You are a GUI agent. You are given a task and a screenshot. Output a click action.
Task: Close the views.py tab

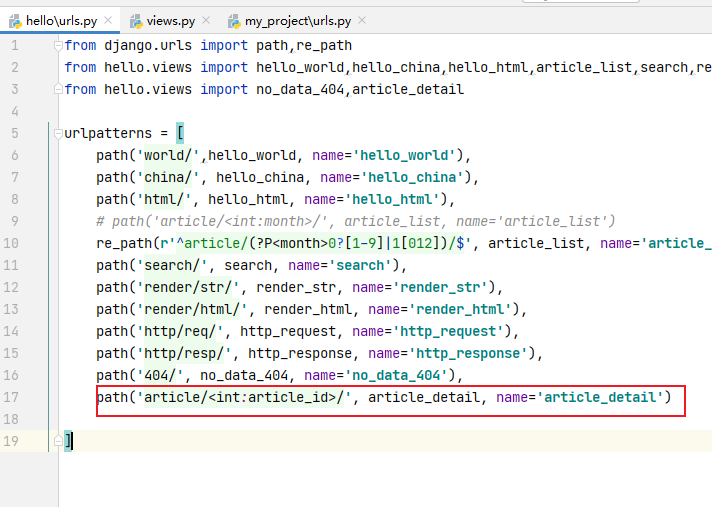coord(206,20)
